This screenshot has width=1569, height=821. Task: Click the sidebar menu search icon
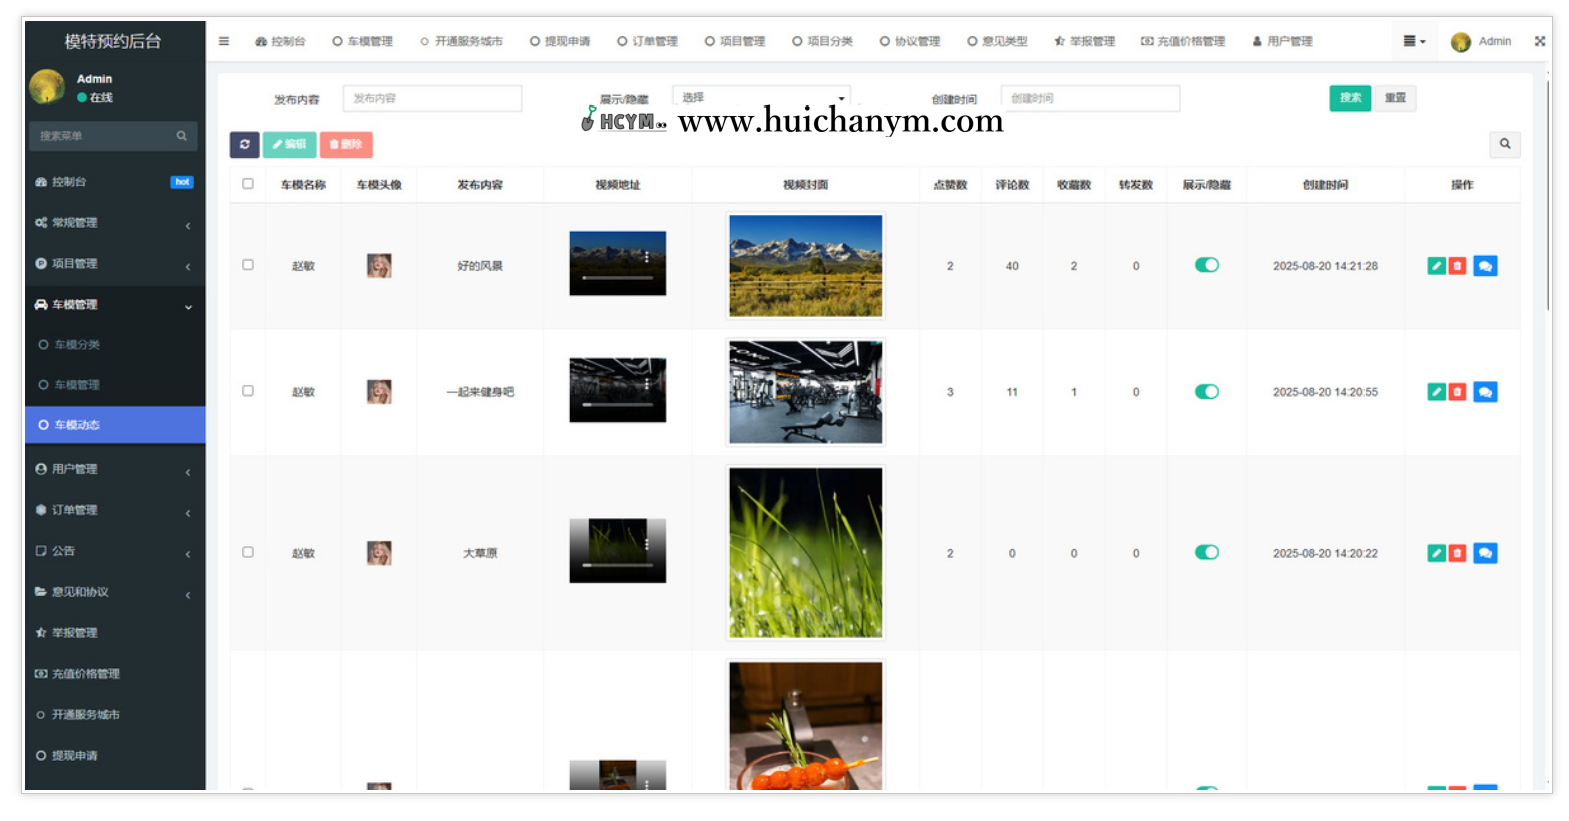[181, 136]
